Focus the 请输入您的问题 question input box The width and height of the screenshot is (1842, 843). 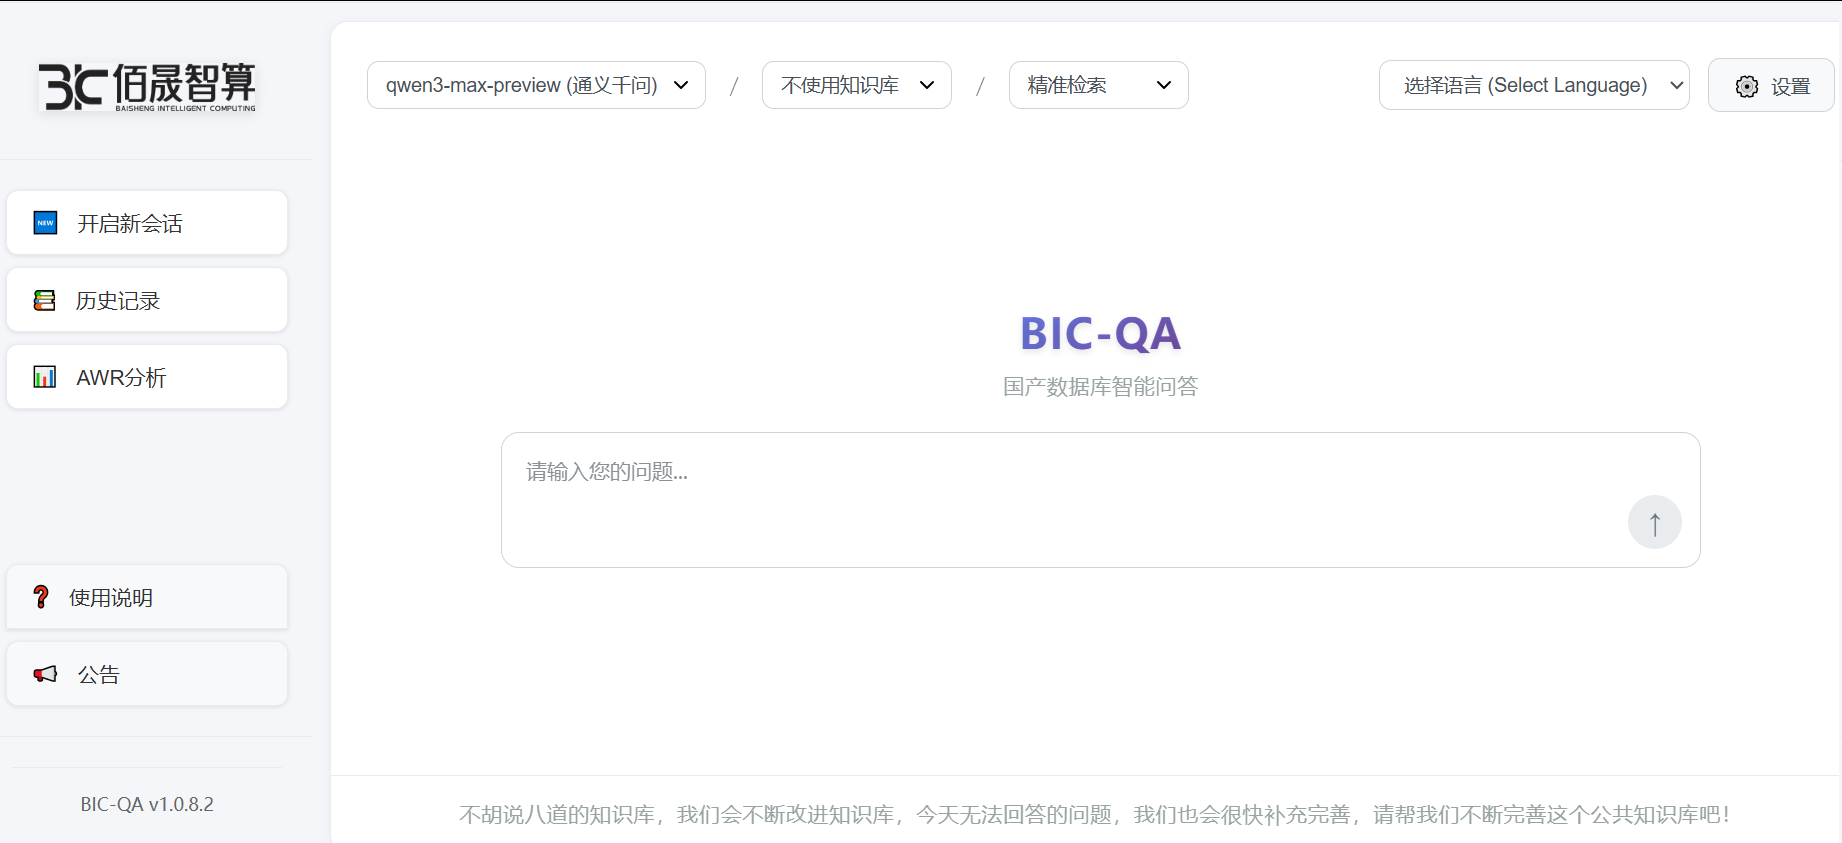1101,500
